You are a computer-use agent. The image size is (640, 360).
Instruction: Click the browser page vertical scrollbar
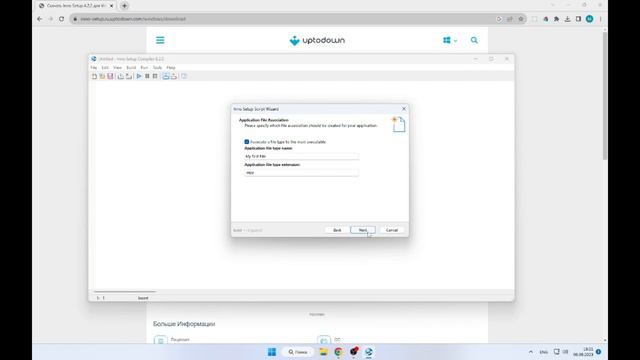(605, 96)
